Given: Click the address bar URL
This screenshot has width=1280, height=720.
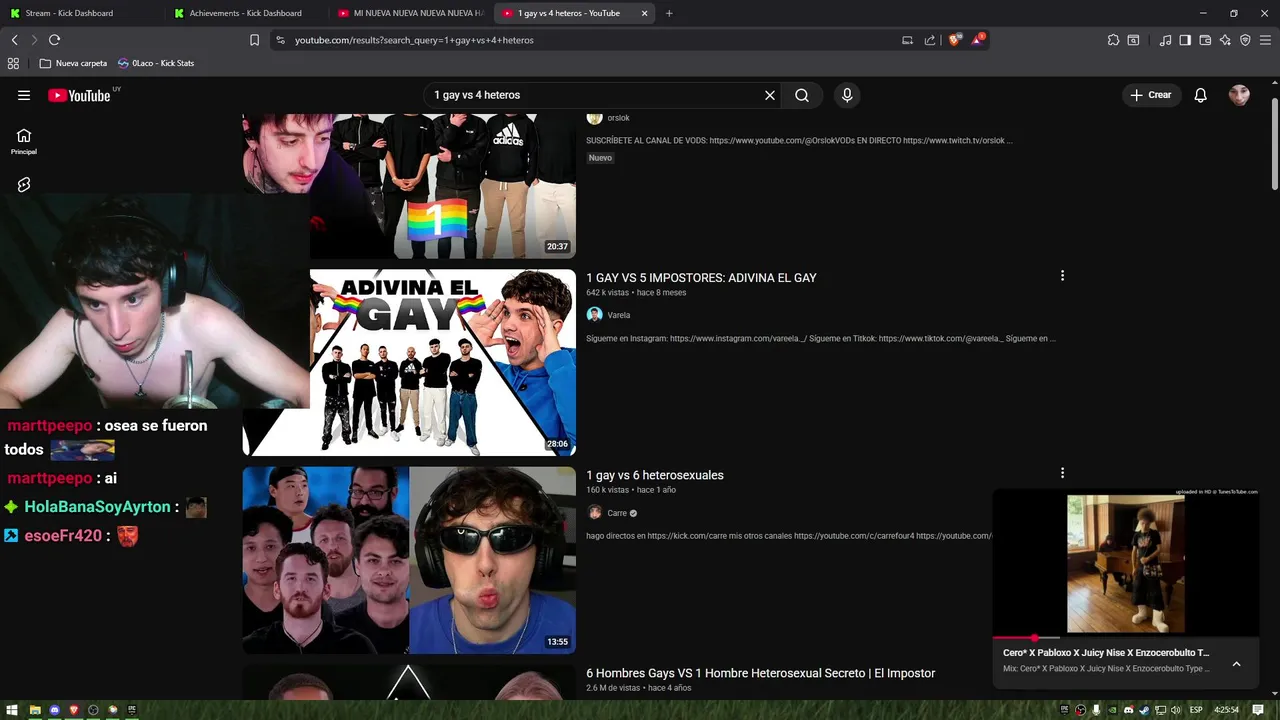Looking at the screenshot, I should [414, 40].
